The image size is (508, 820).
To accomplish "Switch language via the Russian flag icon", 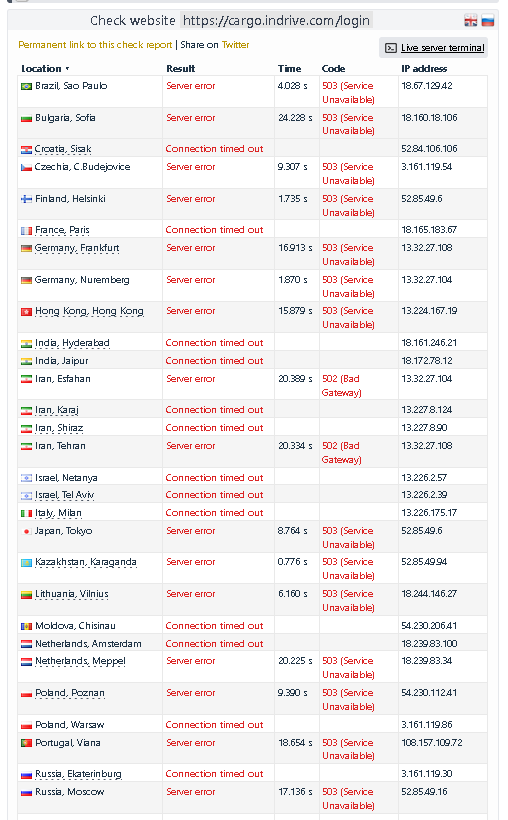I will 488,21.
